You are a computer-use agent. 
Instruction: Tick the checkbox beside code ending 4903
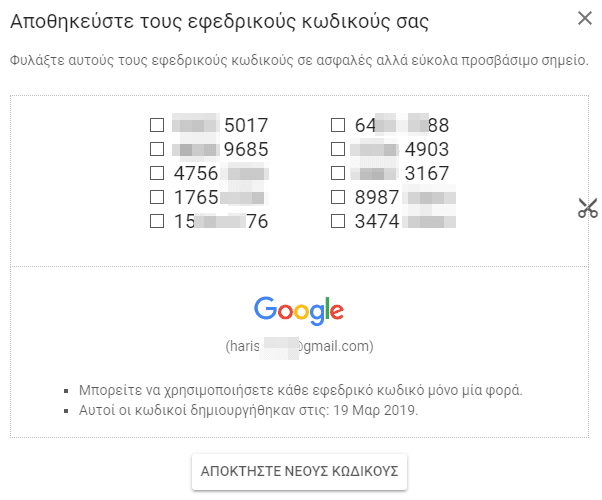(338, 149)
